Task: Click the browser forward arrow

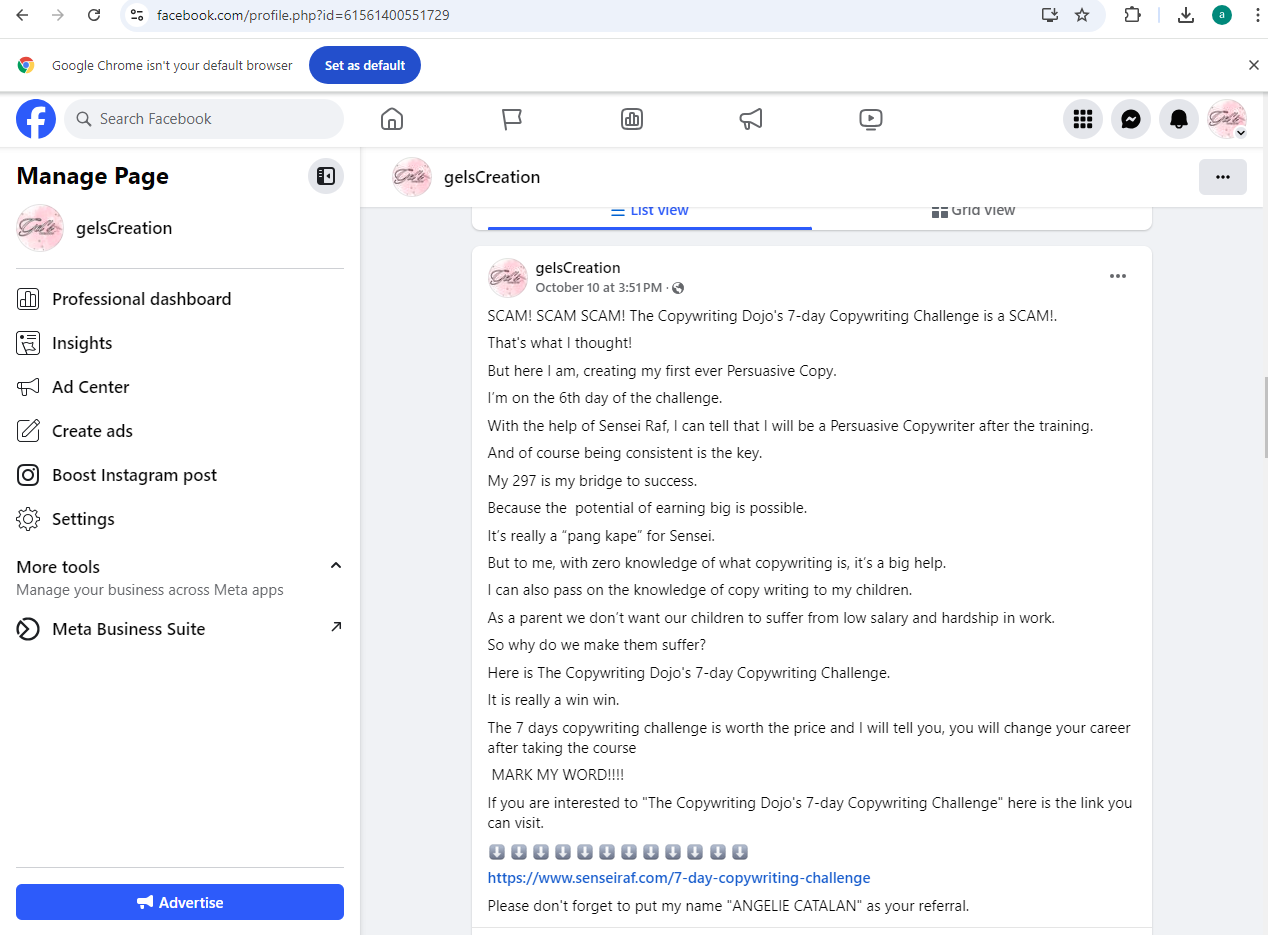Action: [x=58, y=15]
